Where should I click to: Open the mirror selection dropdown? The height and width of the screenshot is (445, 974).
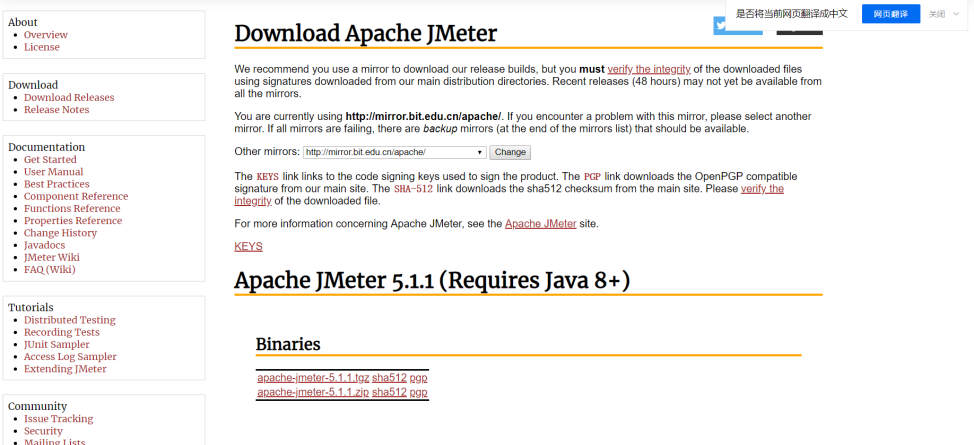click(x=394, y=152)
